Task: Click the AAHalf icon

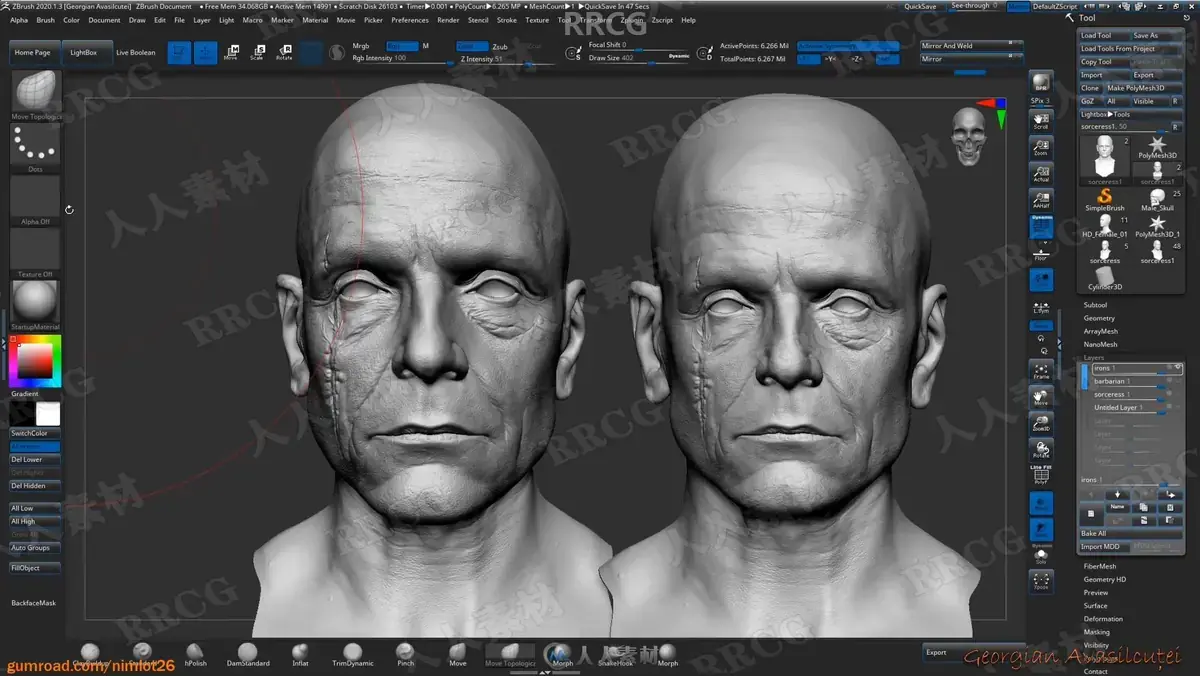Action: click(x=1041, y=200)
